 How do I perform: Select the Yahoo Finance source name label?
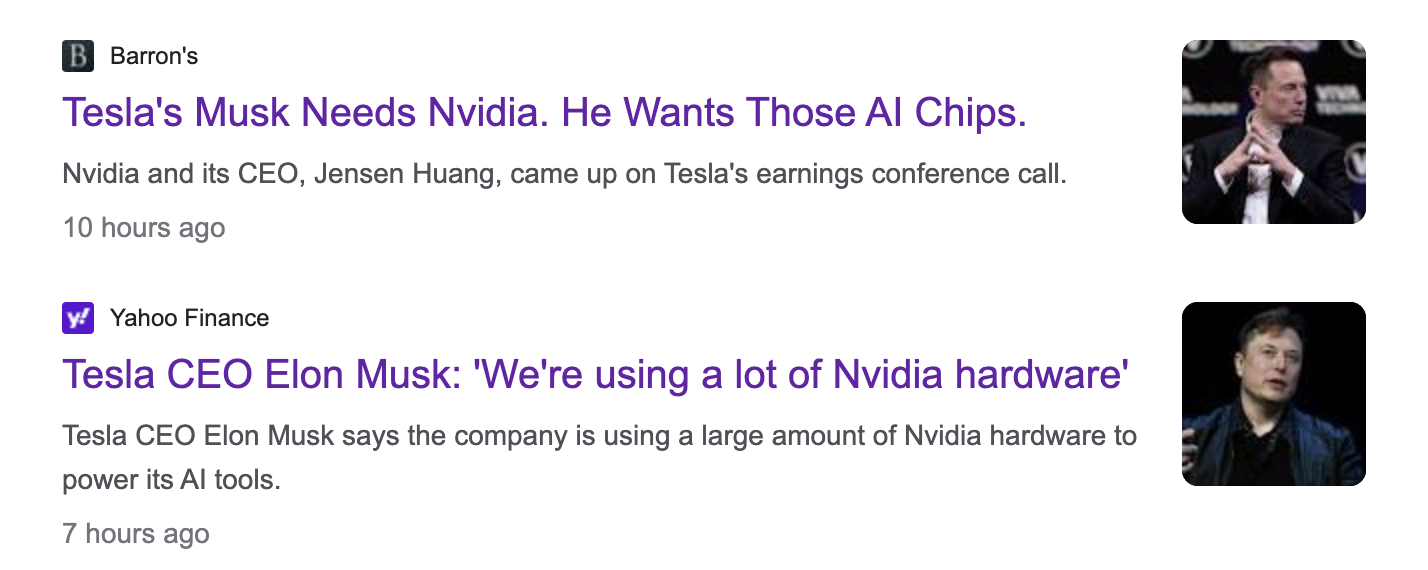click(190, 318)
